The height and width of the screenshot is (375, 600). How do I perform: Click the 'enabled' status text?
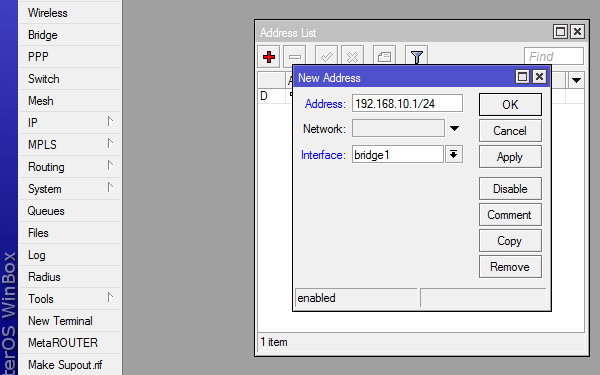pos(316,298)
